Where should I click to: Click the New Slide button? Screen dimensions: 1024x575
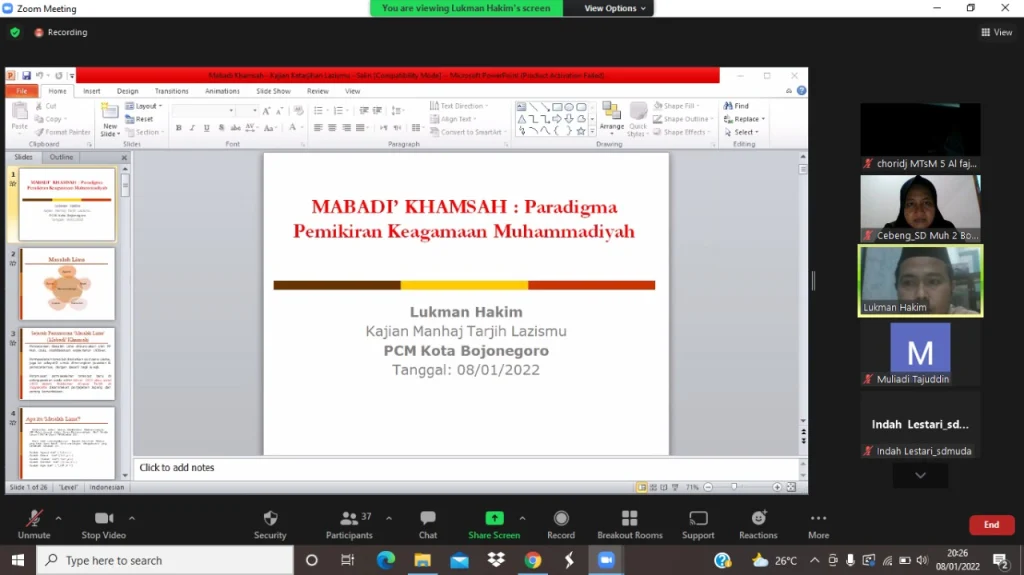pos(110,120)
